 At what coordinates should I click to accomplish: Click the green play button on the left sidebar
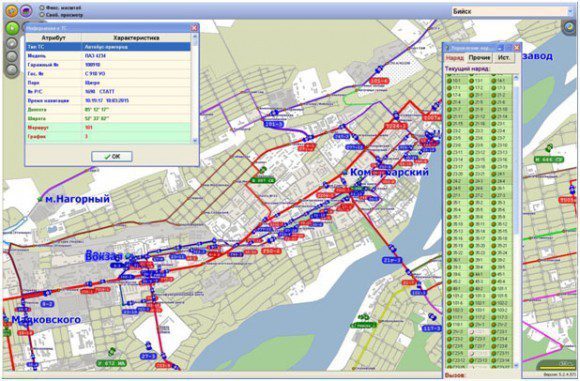tap(12, 28)
